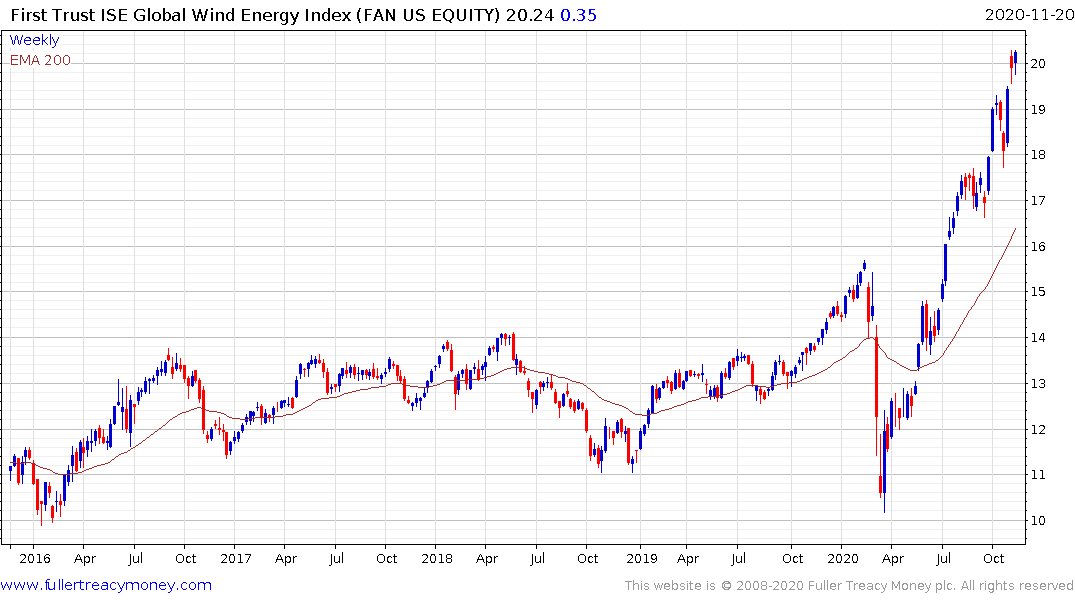Screen dimensions: 1075x600
Task: Click the y-axis label '18'
Action: (1038, 155)
